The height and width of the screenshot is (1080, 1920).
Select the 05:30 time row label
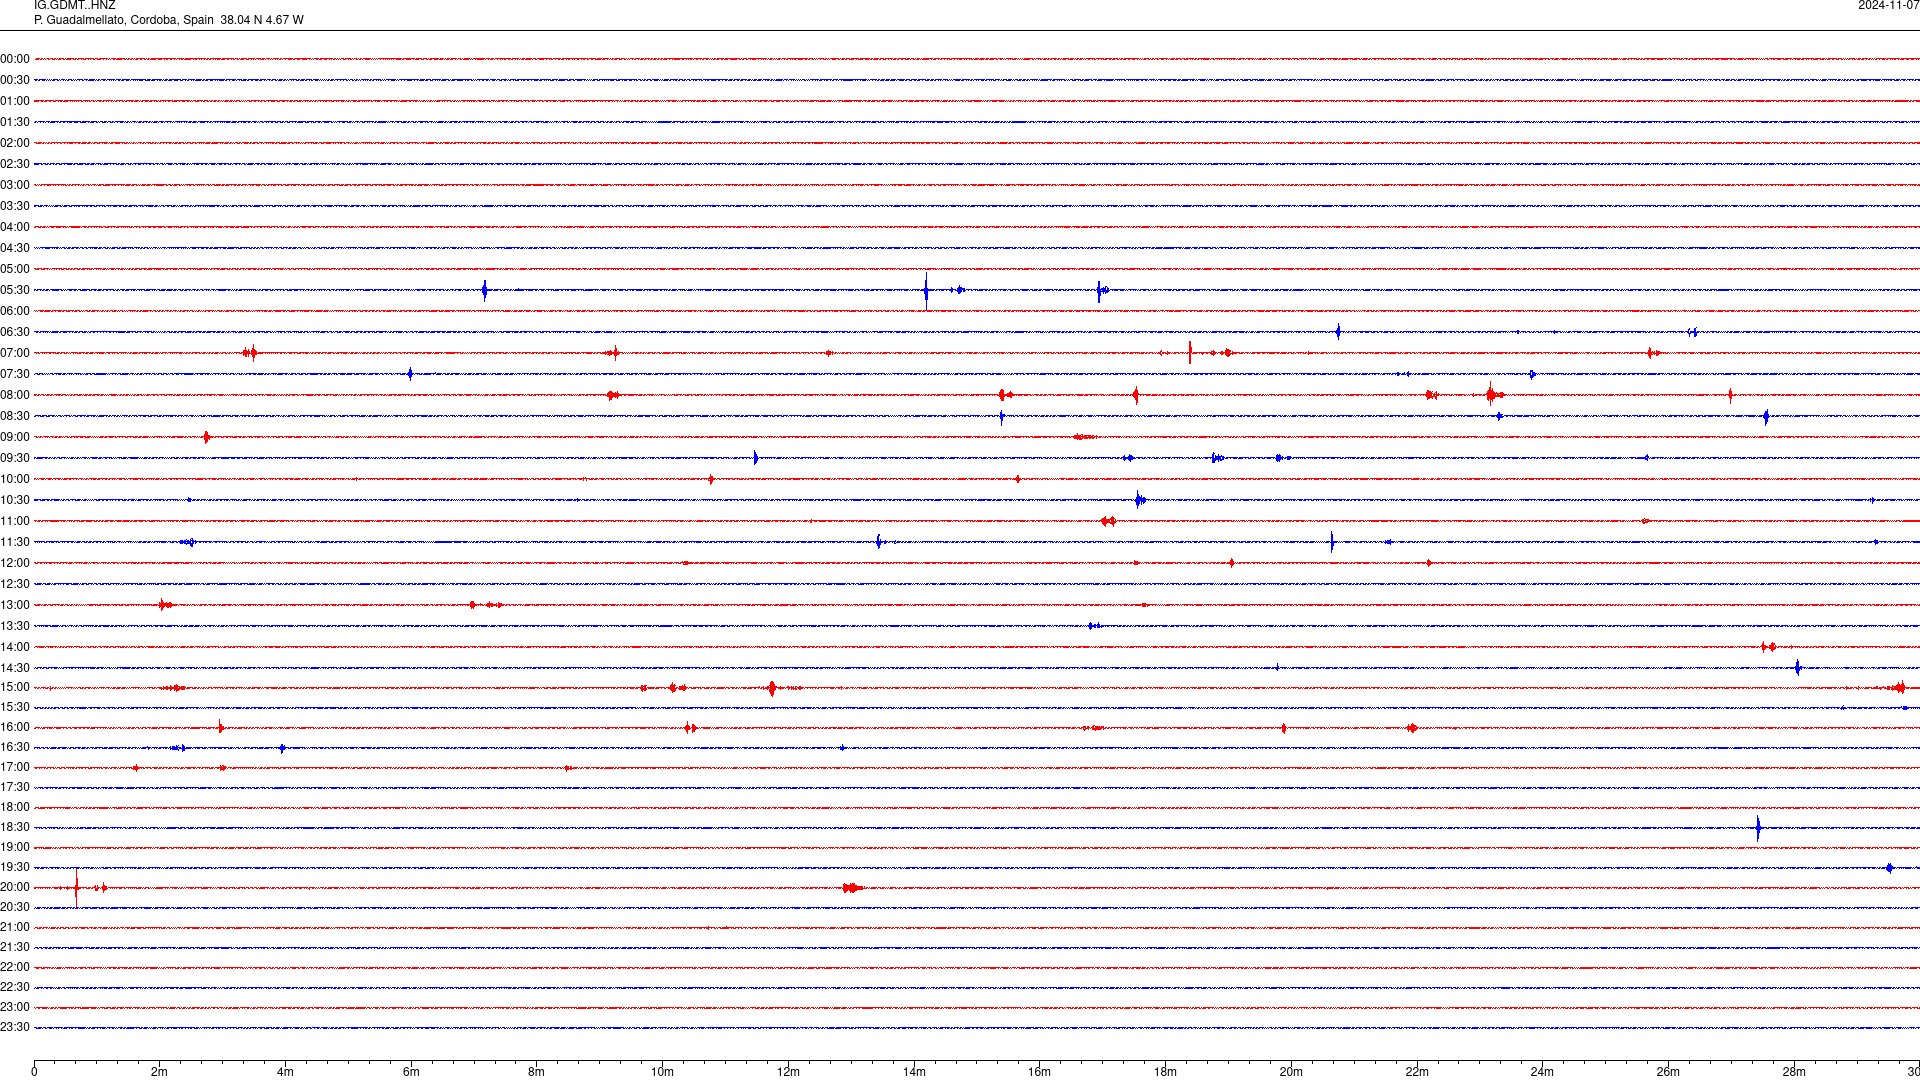pyautogui.click(x=15, y=290)
